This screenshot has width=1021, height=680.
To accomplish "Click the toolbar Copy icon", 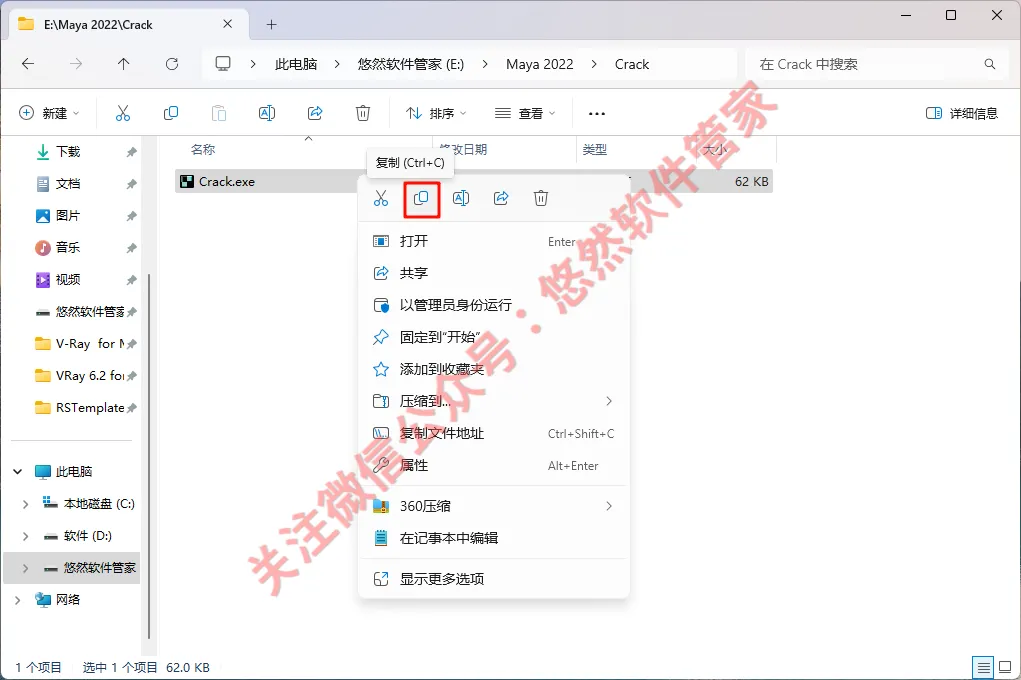I will coord(171,113).
